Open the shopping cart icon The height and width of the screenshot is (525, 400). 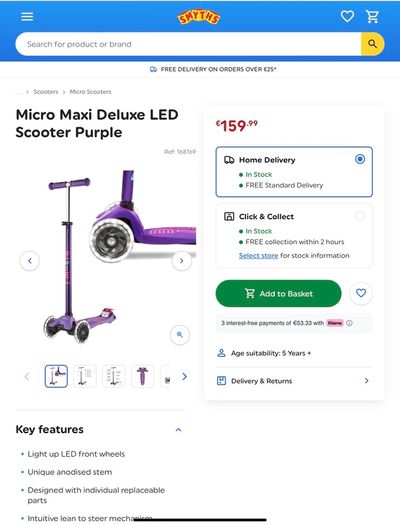point(372,16)
